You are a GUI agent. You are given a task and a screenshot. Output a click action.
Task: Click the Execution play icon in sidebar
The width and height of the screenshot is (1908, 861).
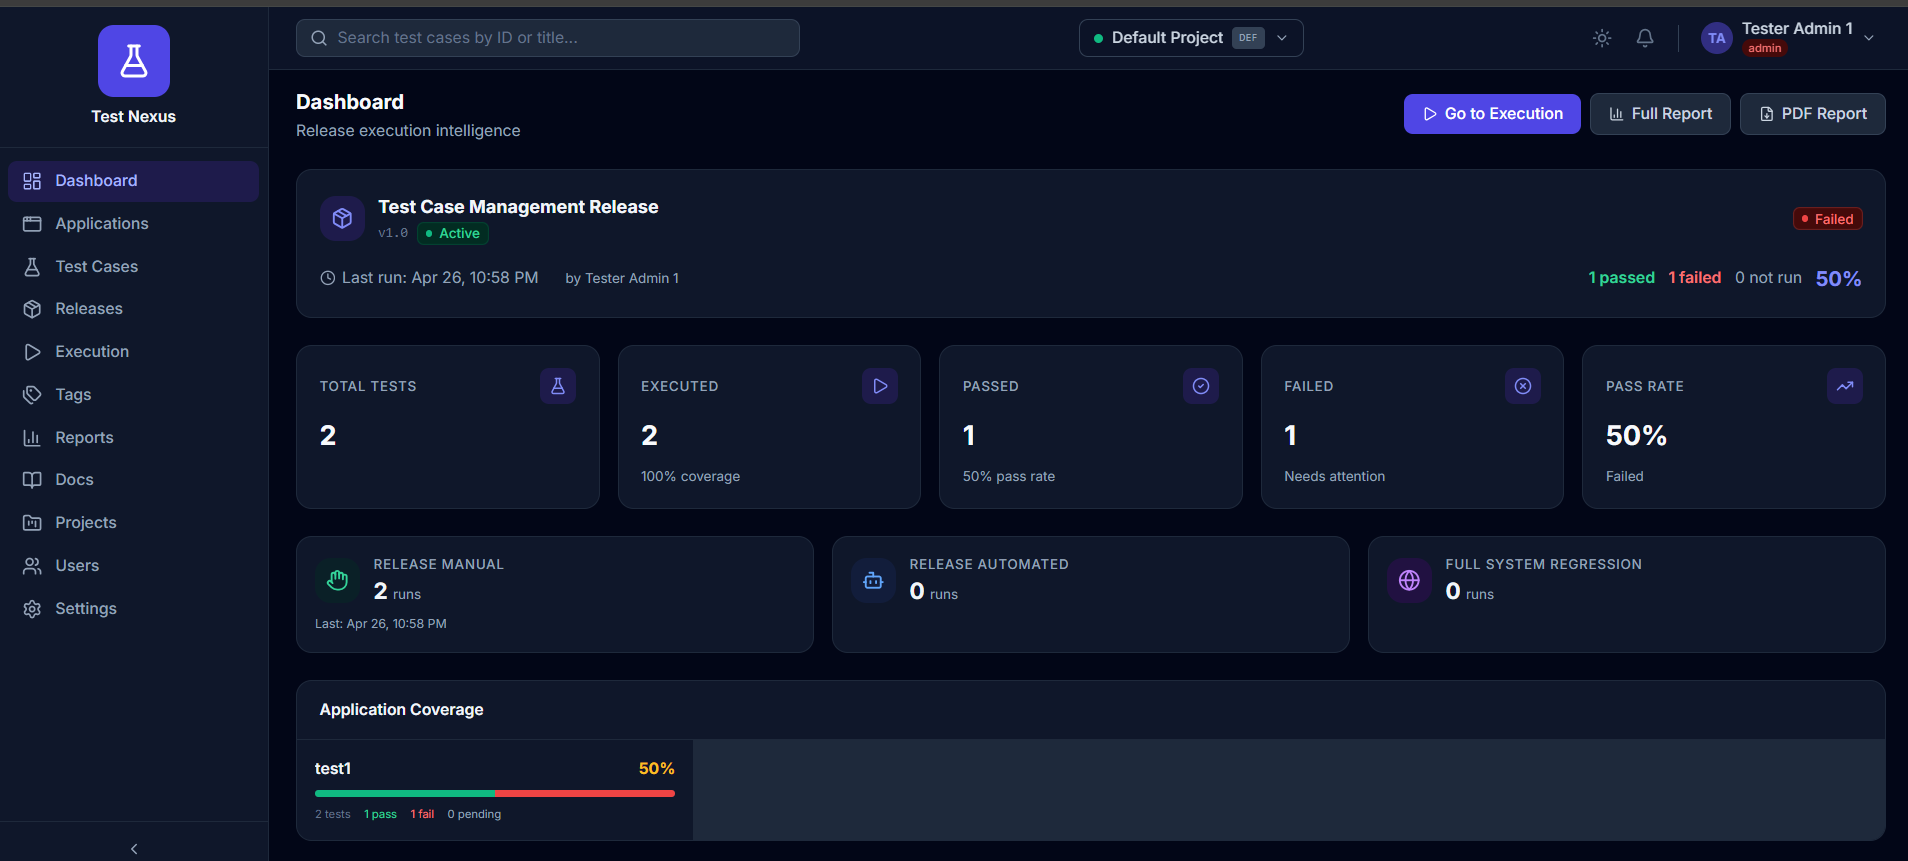(32, 352)
